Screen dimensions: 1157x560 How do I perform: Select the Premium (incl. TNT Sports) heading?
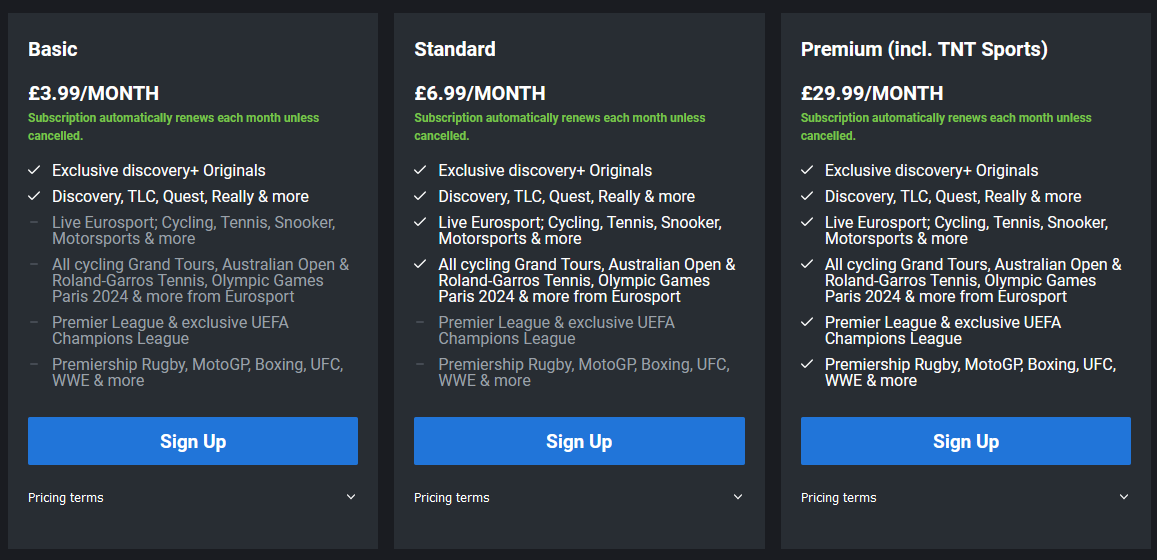click(x=924, y=49)
